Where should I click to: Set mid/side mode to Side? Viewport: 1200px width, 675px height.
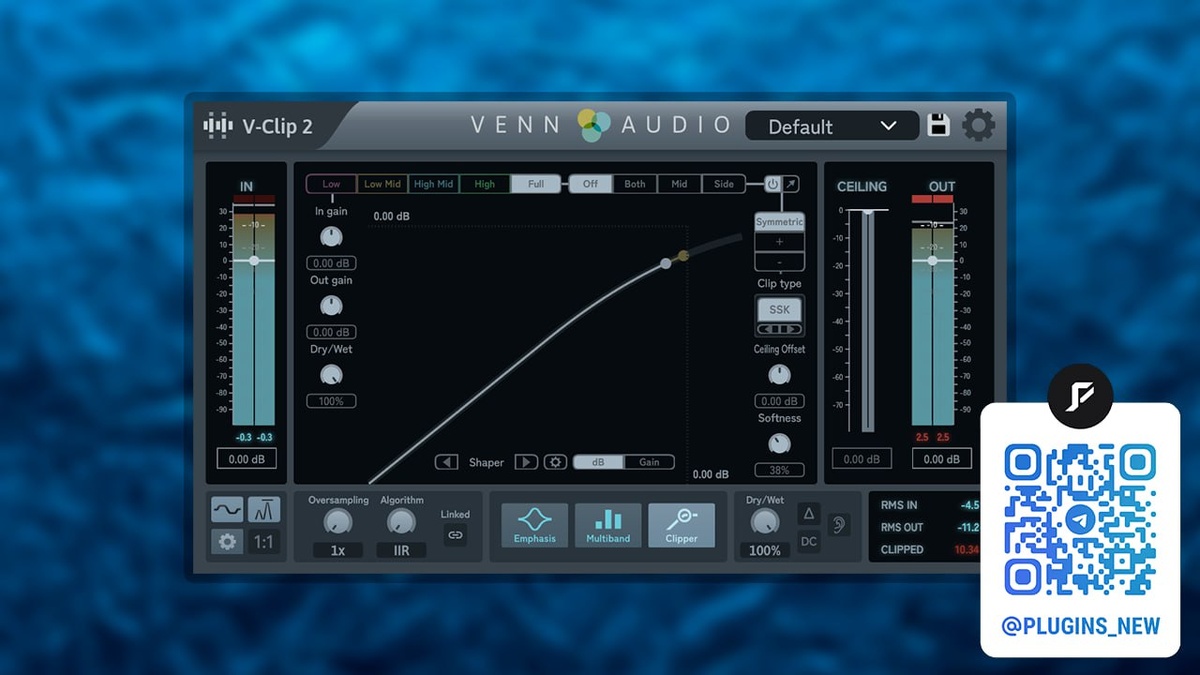click(724, 184)
